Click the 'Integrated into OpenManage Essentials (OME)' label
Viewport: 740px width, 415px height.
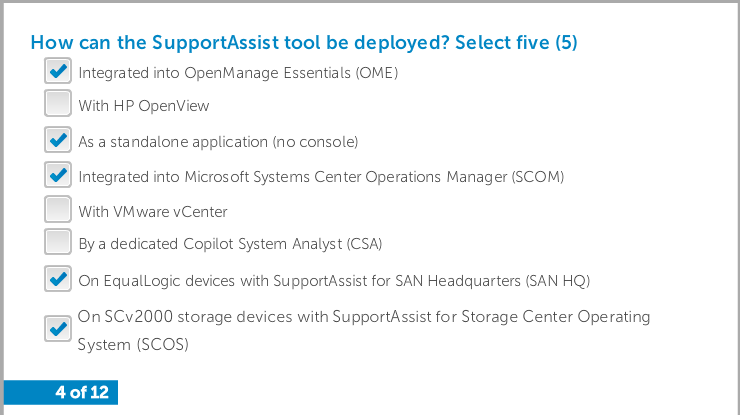tap(238, 73)
